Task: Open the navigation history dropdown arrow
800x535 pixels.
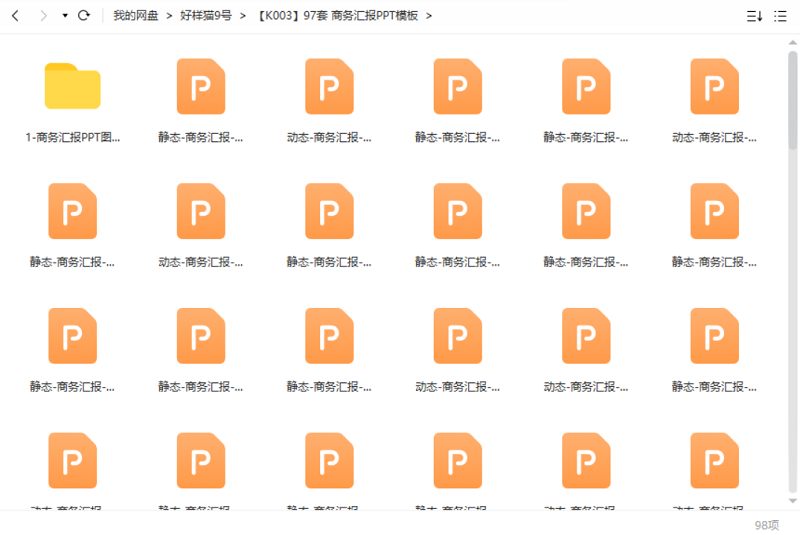Action: (x=65, y=16)
